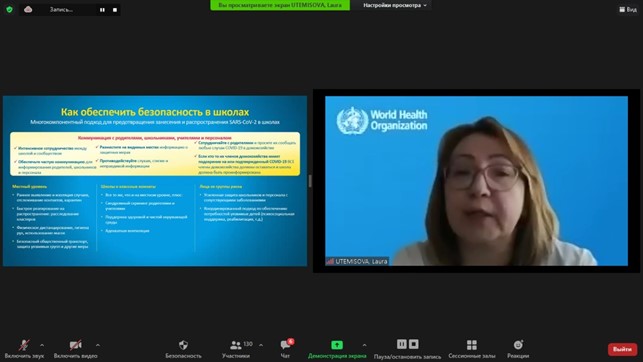
Task: Open Настройки просмотра view options dropdown
Action: click(x=395, y=5)
